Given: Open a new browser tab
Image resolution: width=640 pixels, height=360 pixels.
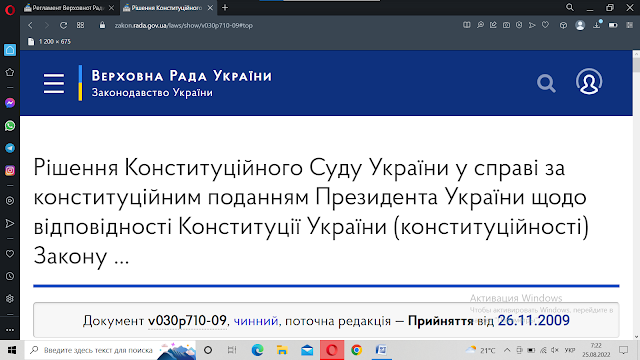Looking at the screenshot, I should click(225, 8).
